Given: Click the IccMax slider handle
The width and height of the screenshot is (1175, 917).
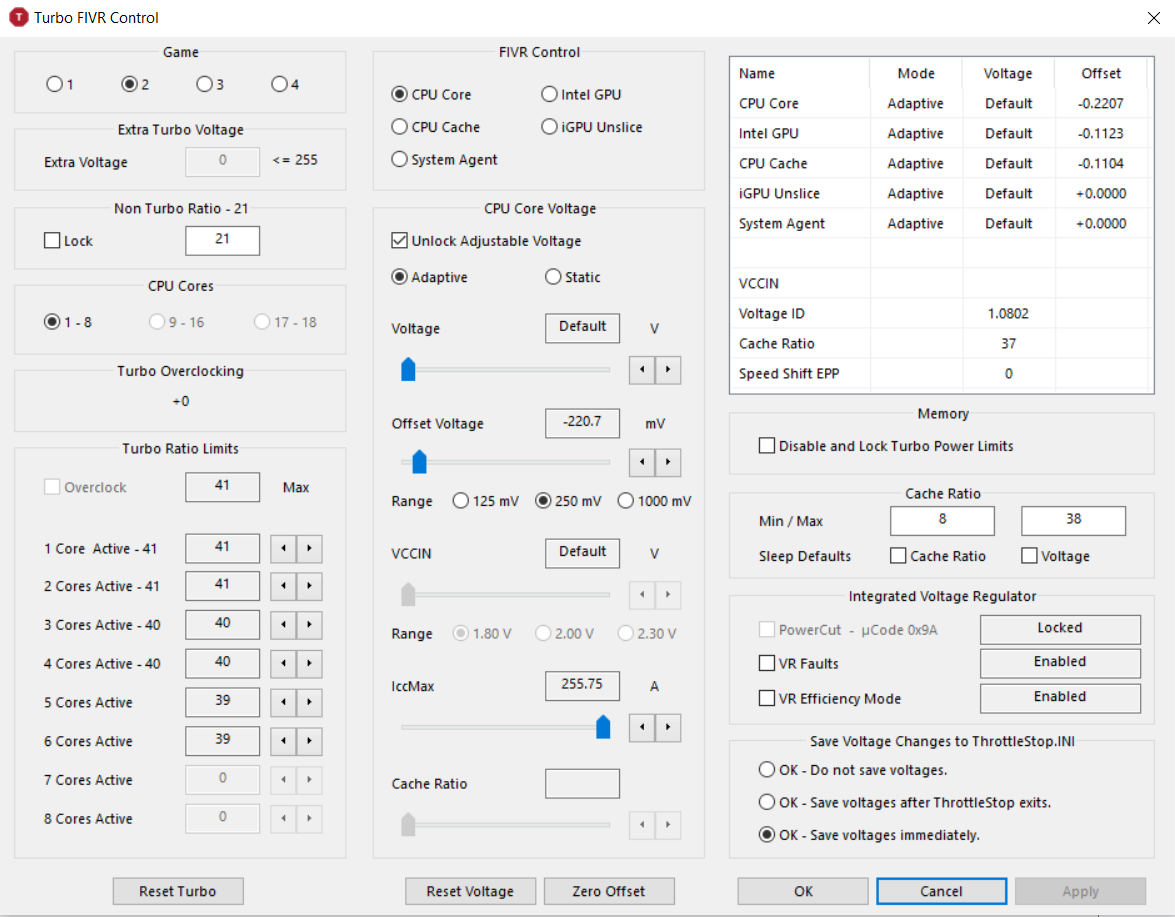Looking at the screenshot, I should click(x=603, y=727).
